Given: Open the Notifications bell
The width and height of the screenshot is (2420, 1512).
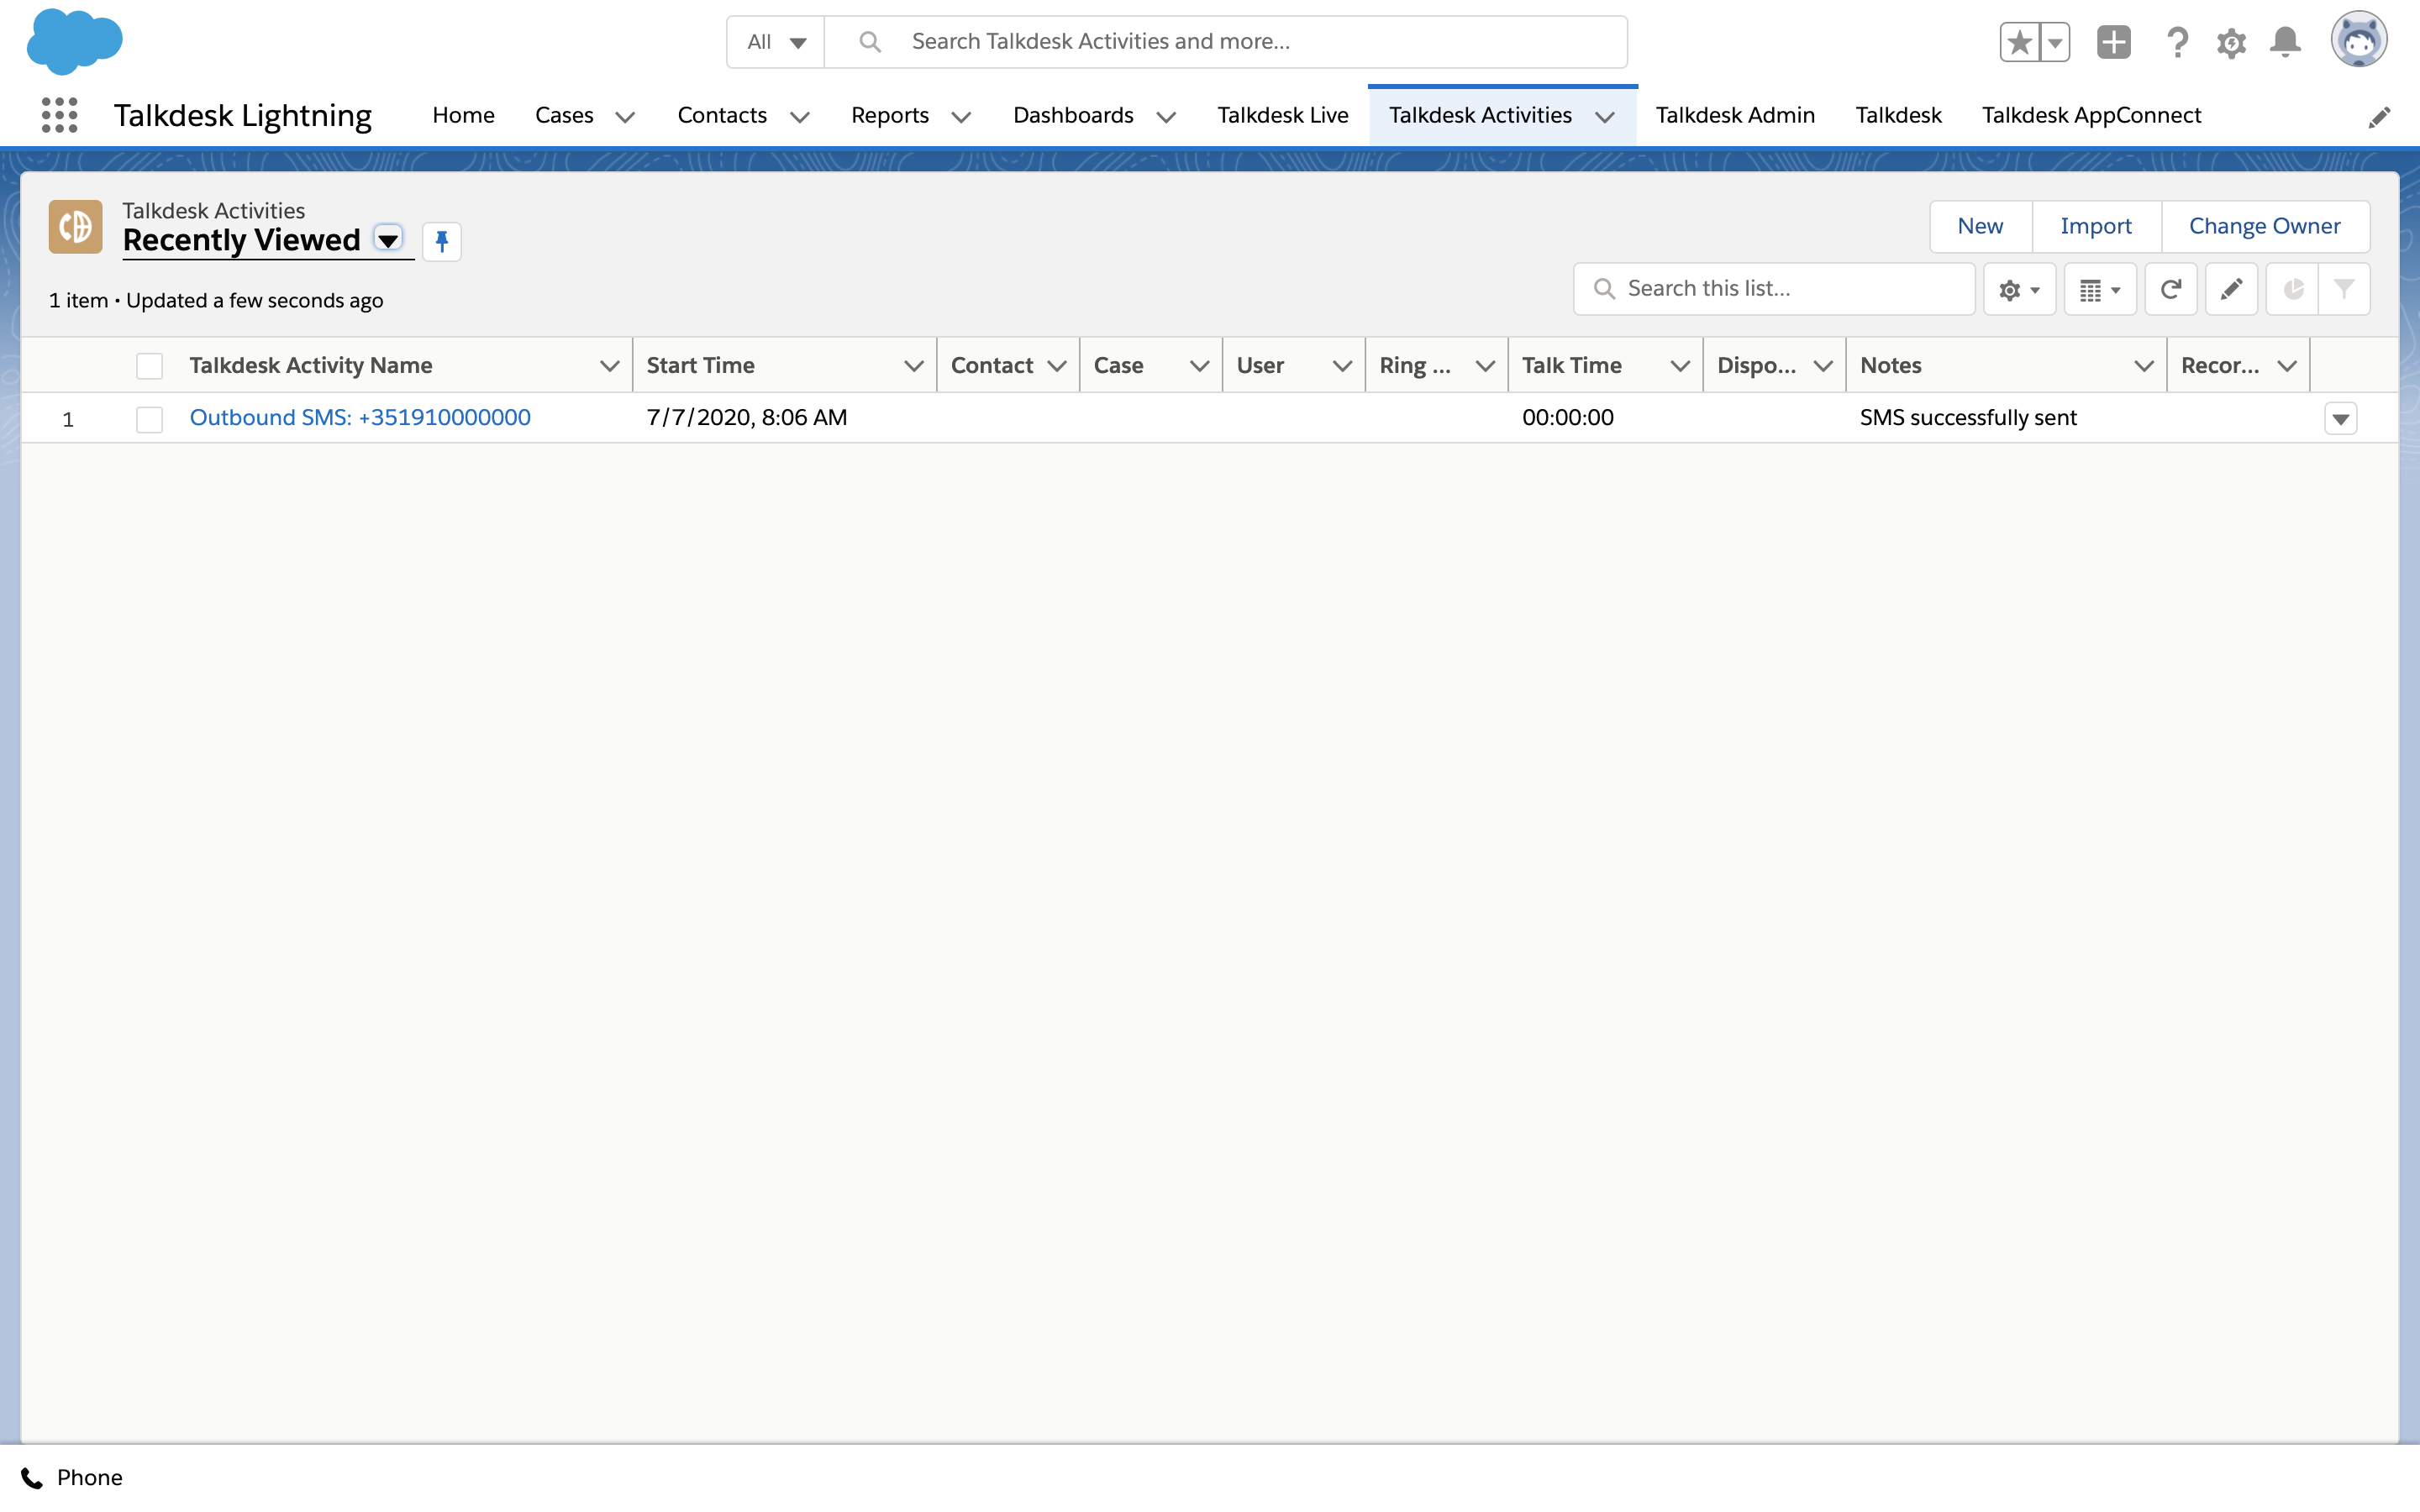Looking at the screenshot, I should coord(2285,42).
